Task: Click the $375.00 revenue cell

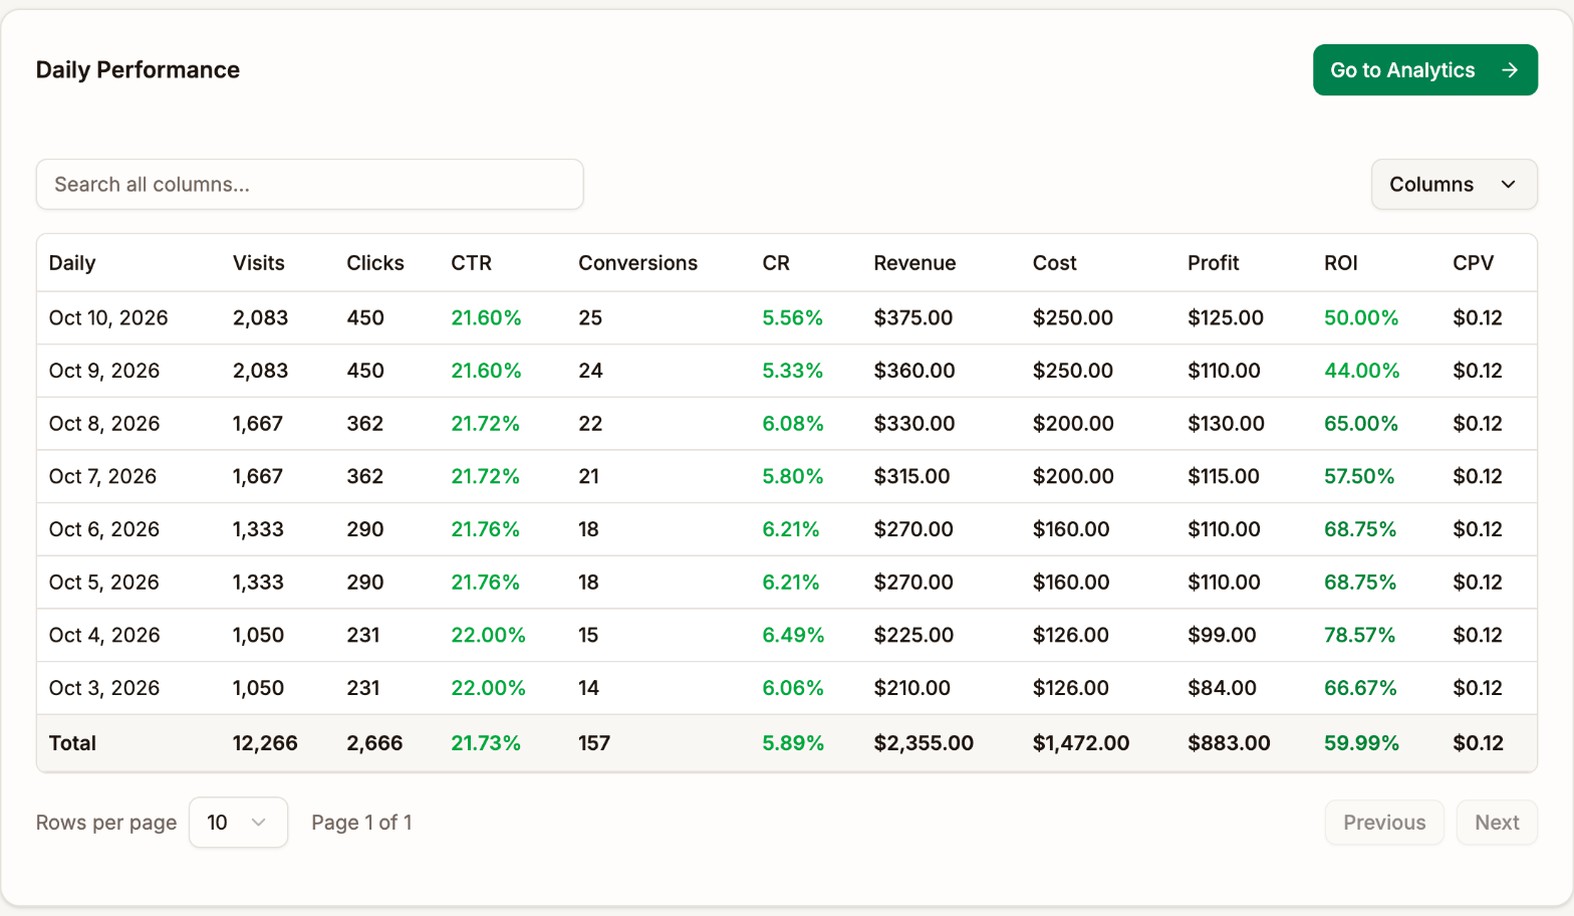Action: point(913,318)
